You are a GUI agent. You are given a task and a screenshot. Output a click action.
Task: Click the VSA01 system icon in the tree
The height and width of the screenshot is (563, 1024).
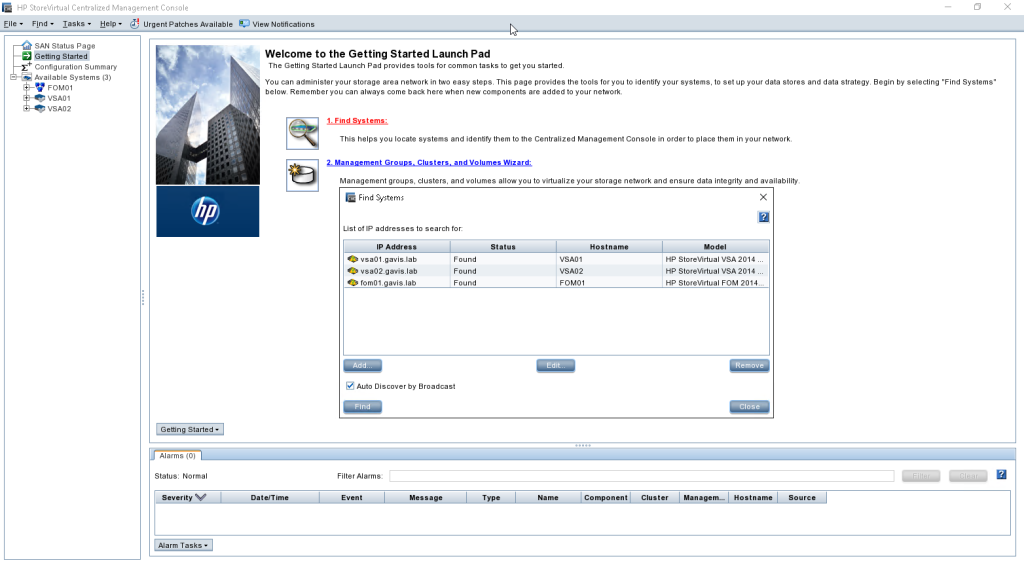pos(40,98)
